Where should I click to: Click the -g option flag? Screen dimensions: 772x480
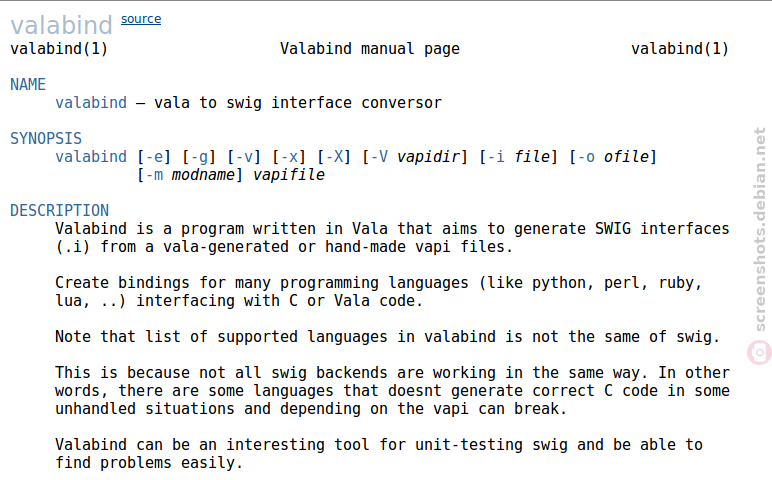click(199, 157)
